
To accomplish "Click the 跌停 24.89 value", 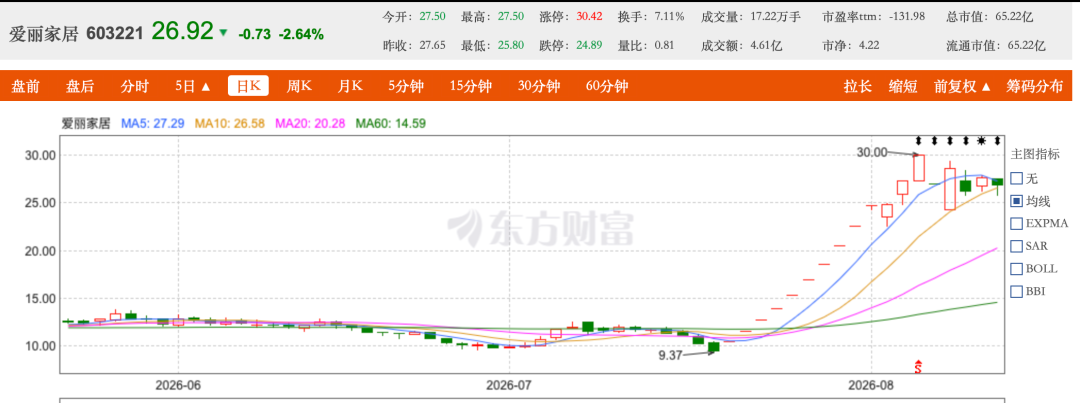I will coord(589,45).
